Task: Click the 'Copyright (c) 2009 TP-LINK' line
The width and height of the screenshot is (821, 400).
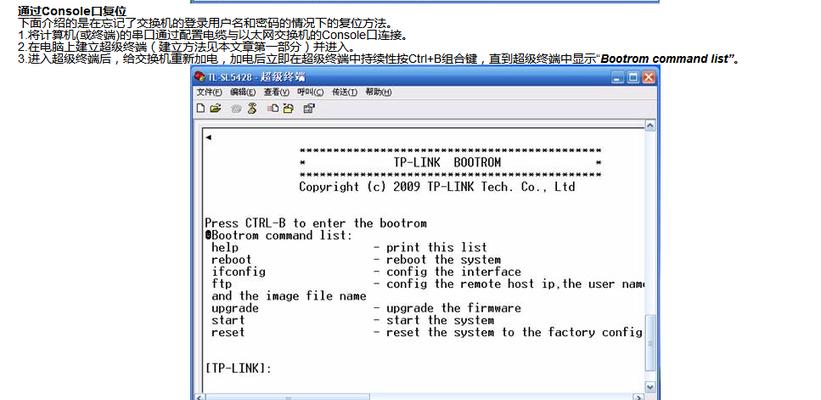Action: (437, 187)
